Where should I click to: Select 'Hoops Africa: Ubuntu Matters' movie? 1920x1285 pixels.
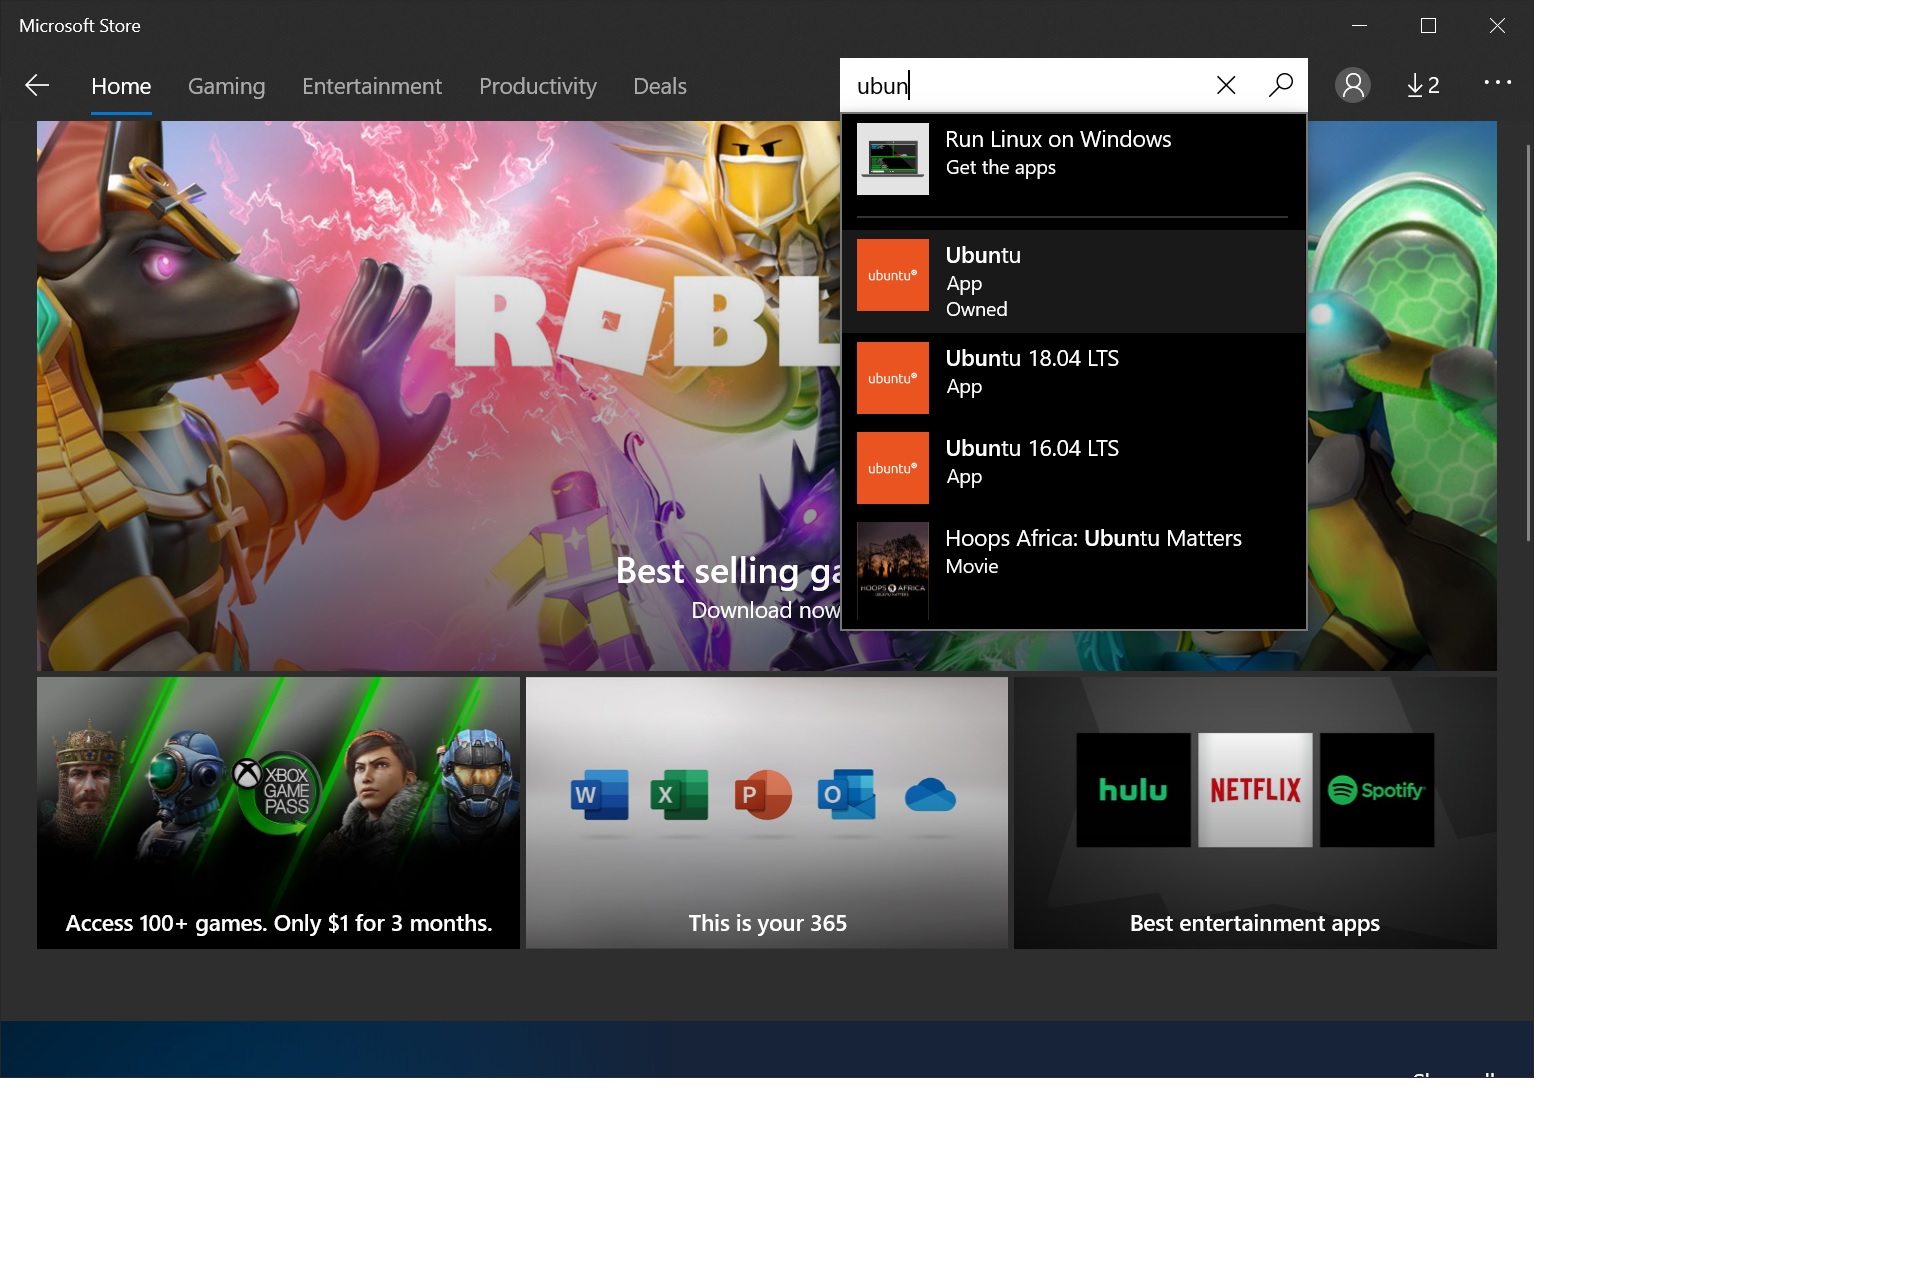click(x=1074, y=570)
